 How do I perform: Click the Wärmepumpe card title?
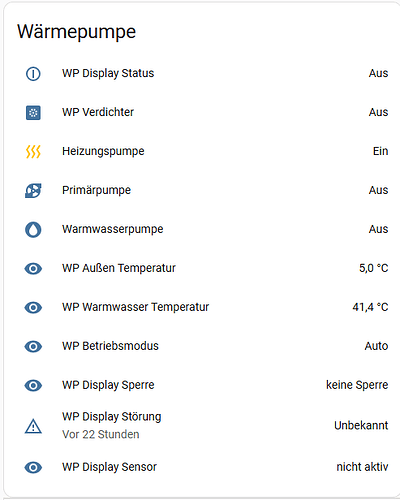click(76, 32)
